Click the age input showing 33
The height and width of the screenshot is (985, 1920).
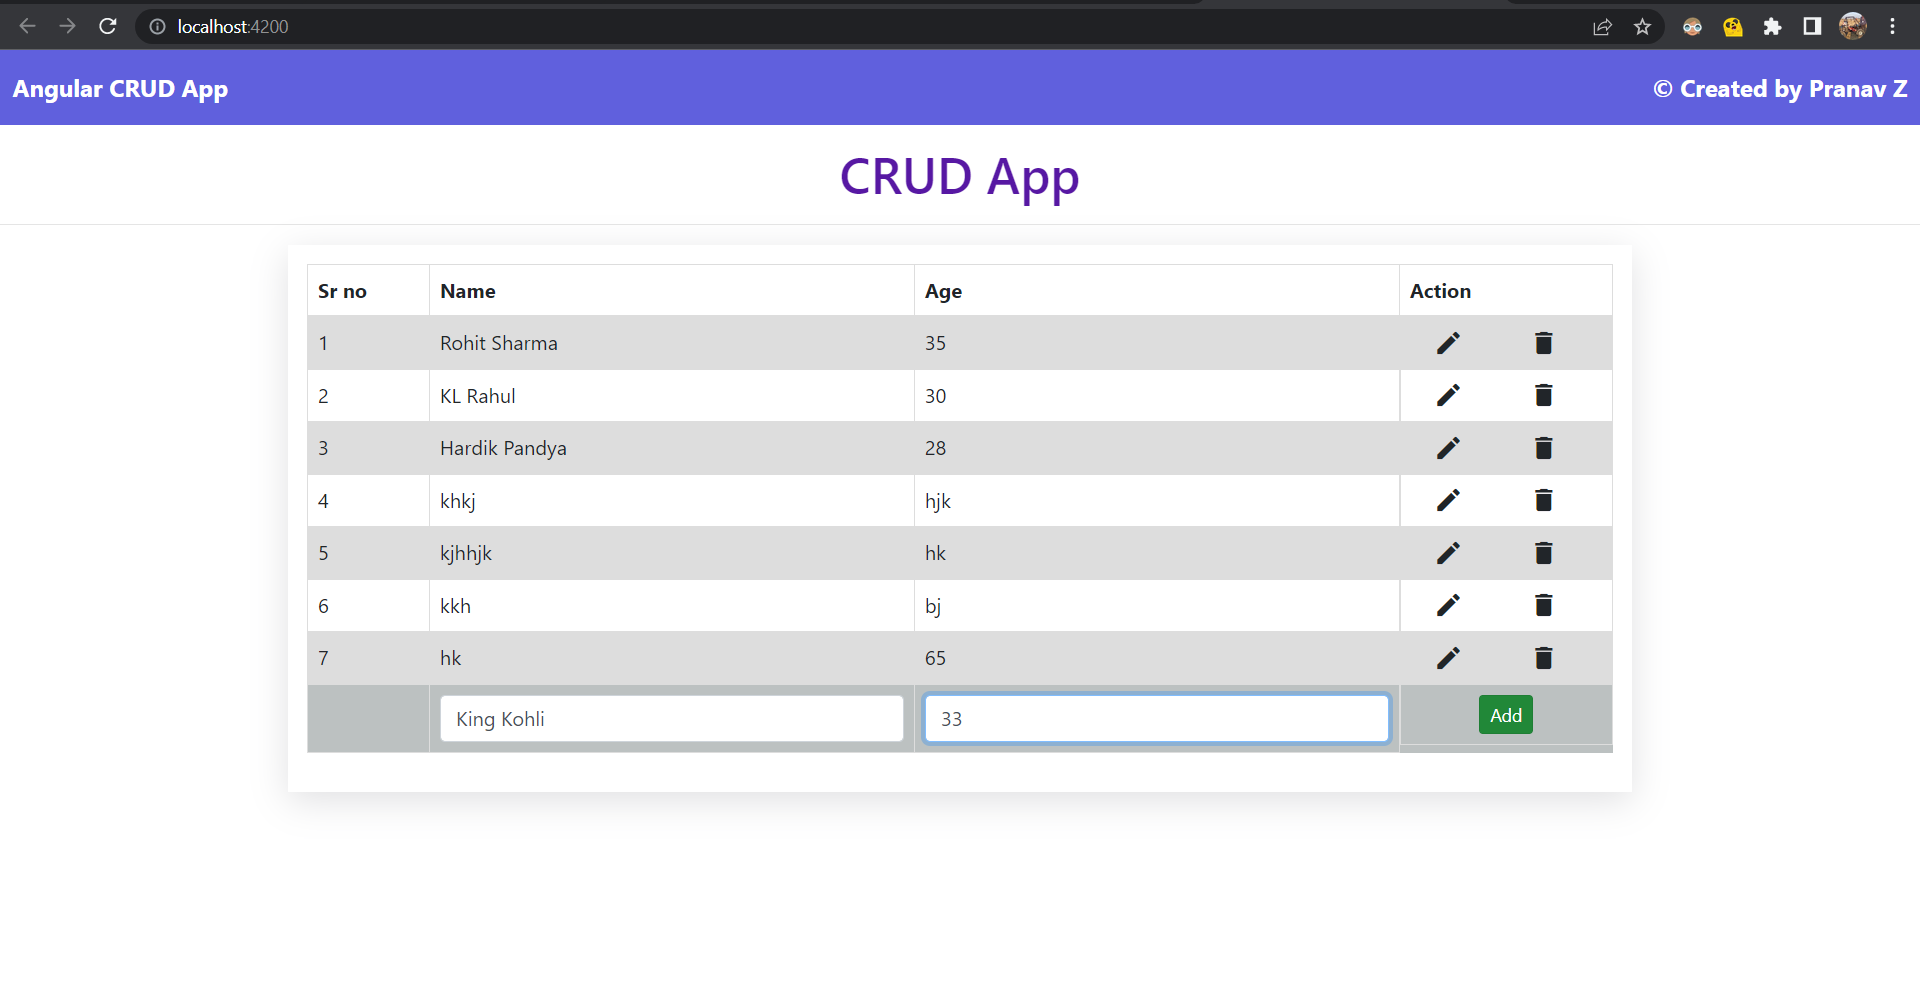click(1156, 719)
